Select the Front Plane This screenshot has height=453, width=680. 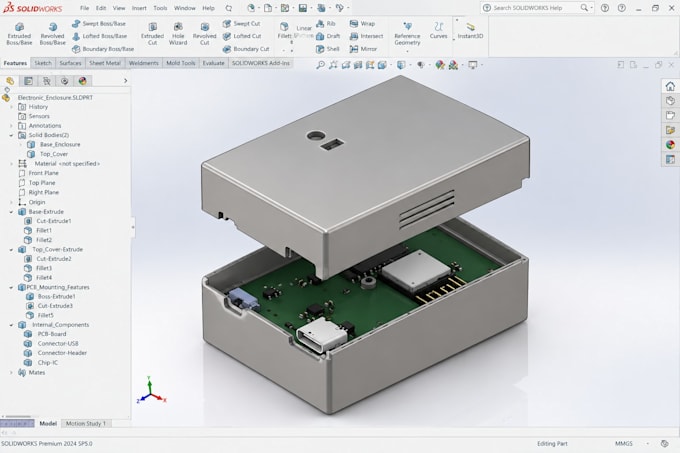pos(39,173)
